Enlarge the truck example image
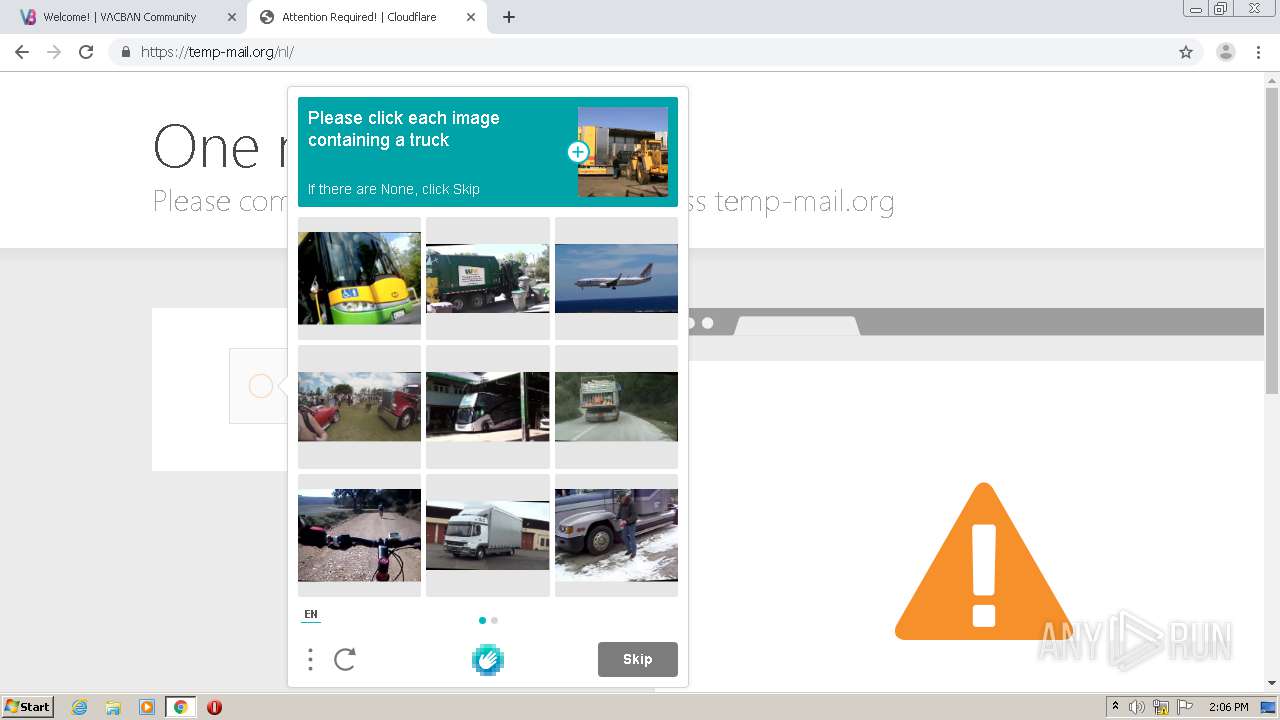Viewport: 1280px width, 720px height. pyautogui.click(x=578, y=152)
